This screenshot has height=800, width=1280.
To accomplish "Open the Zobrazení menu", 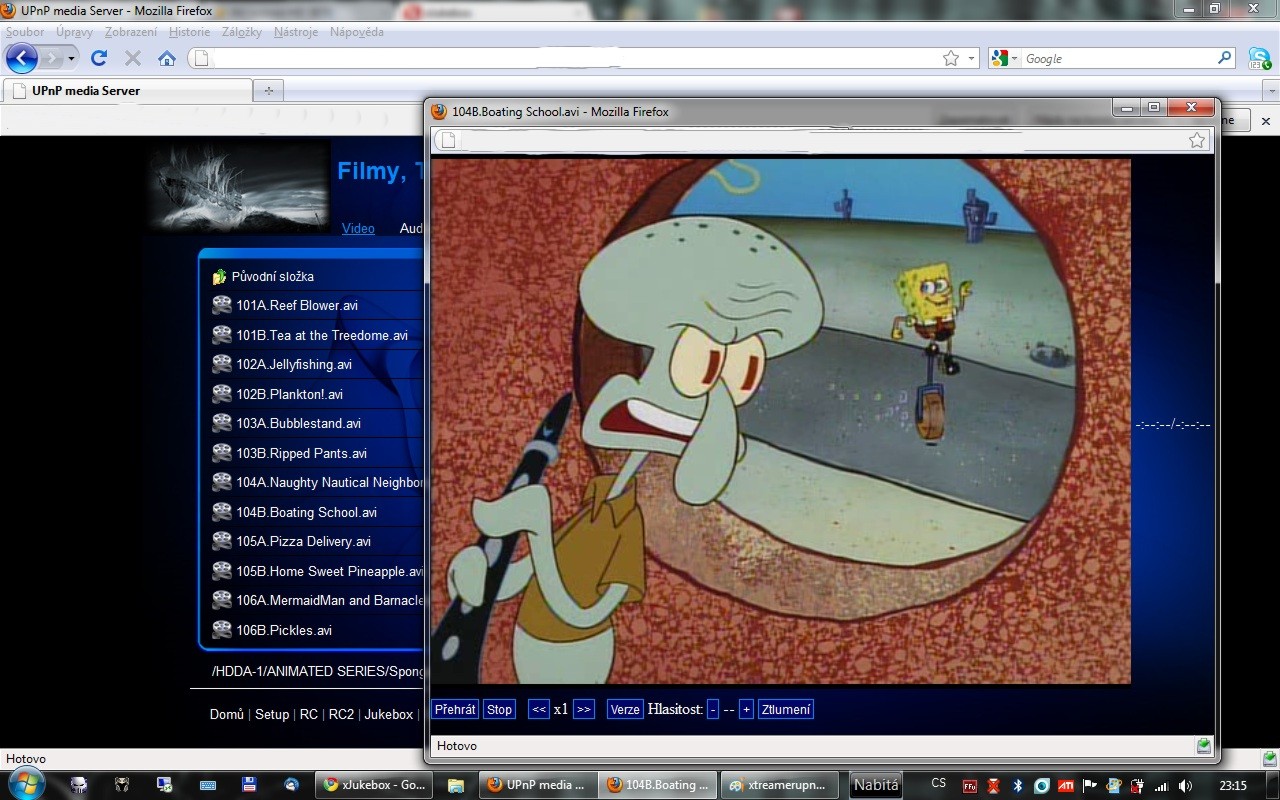I will coord(131,32).
